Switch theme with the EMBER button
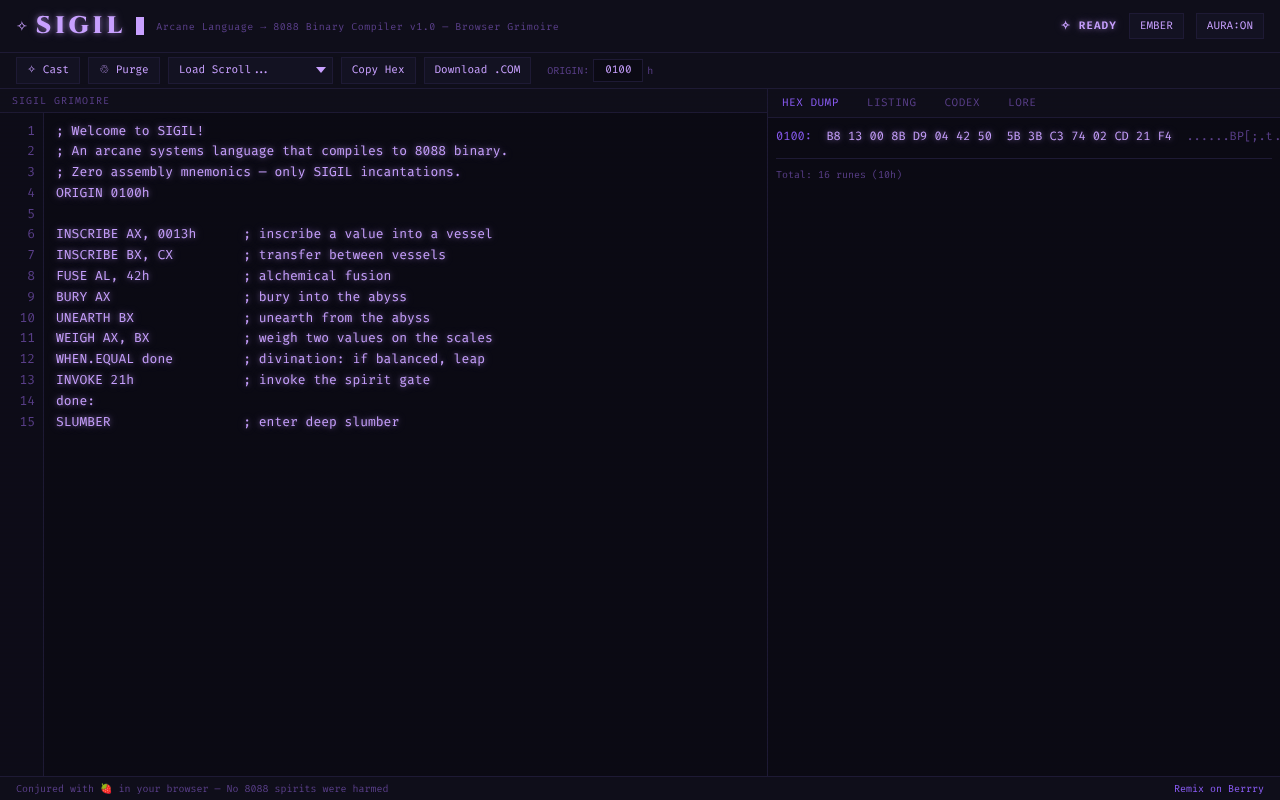The height and width of the screenshot is (800, 1280). point(1156,26)
